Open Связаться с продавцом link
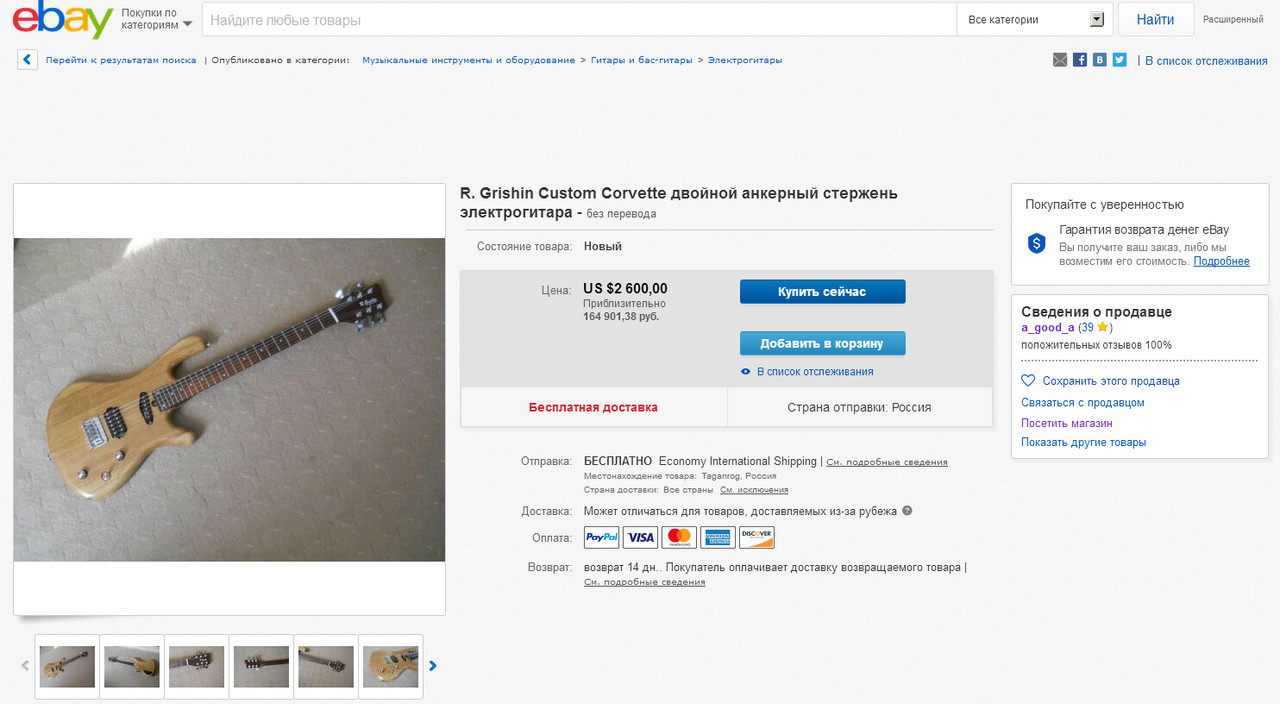The width and height of the screenshot is (1280, 704). [1083, 402]
